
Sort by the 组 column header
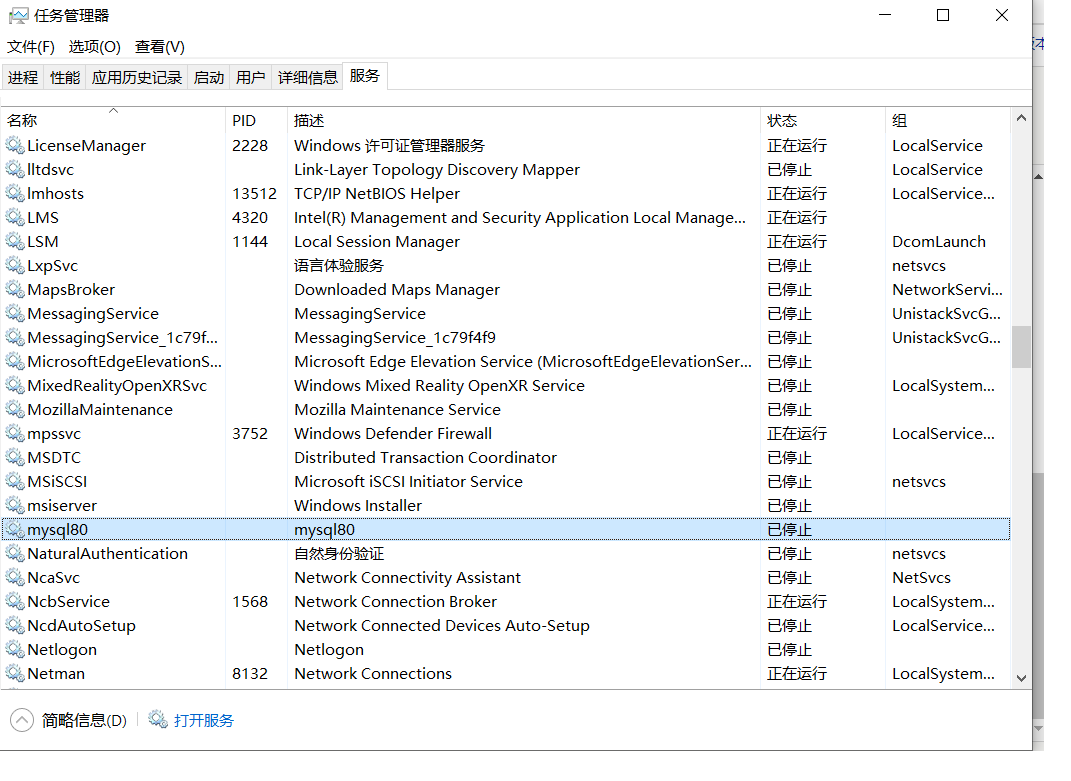948,120
